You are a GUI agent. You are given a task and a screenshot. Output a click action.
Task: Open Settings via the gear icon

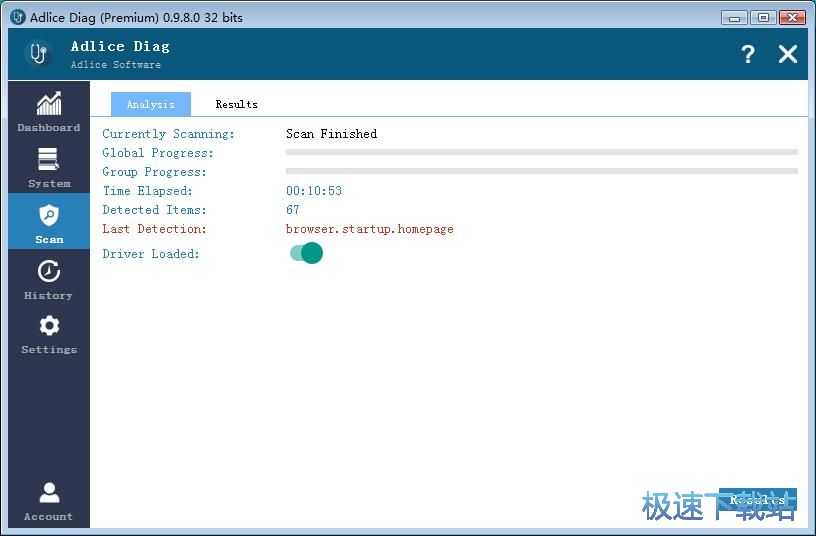coord(49,326)
